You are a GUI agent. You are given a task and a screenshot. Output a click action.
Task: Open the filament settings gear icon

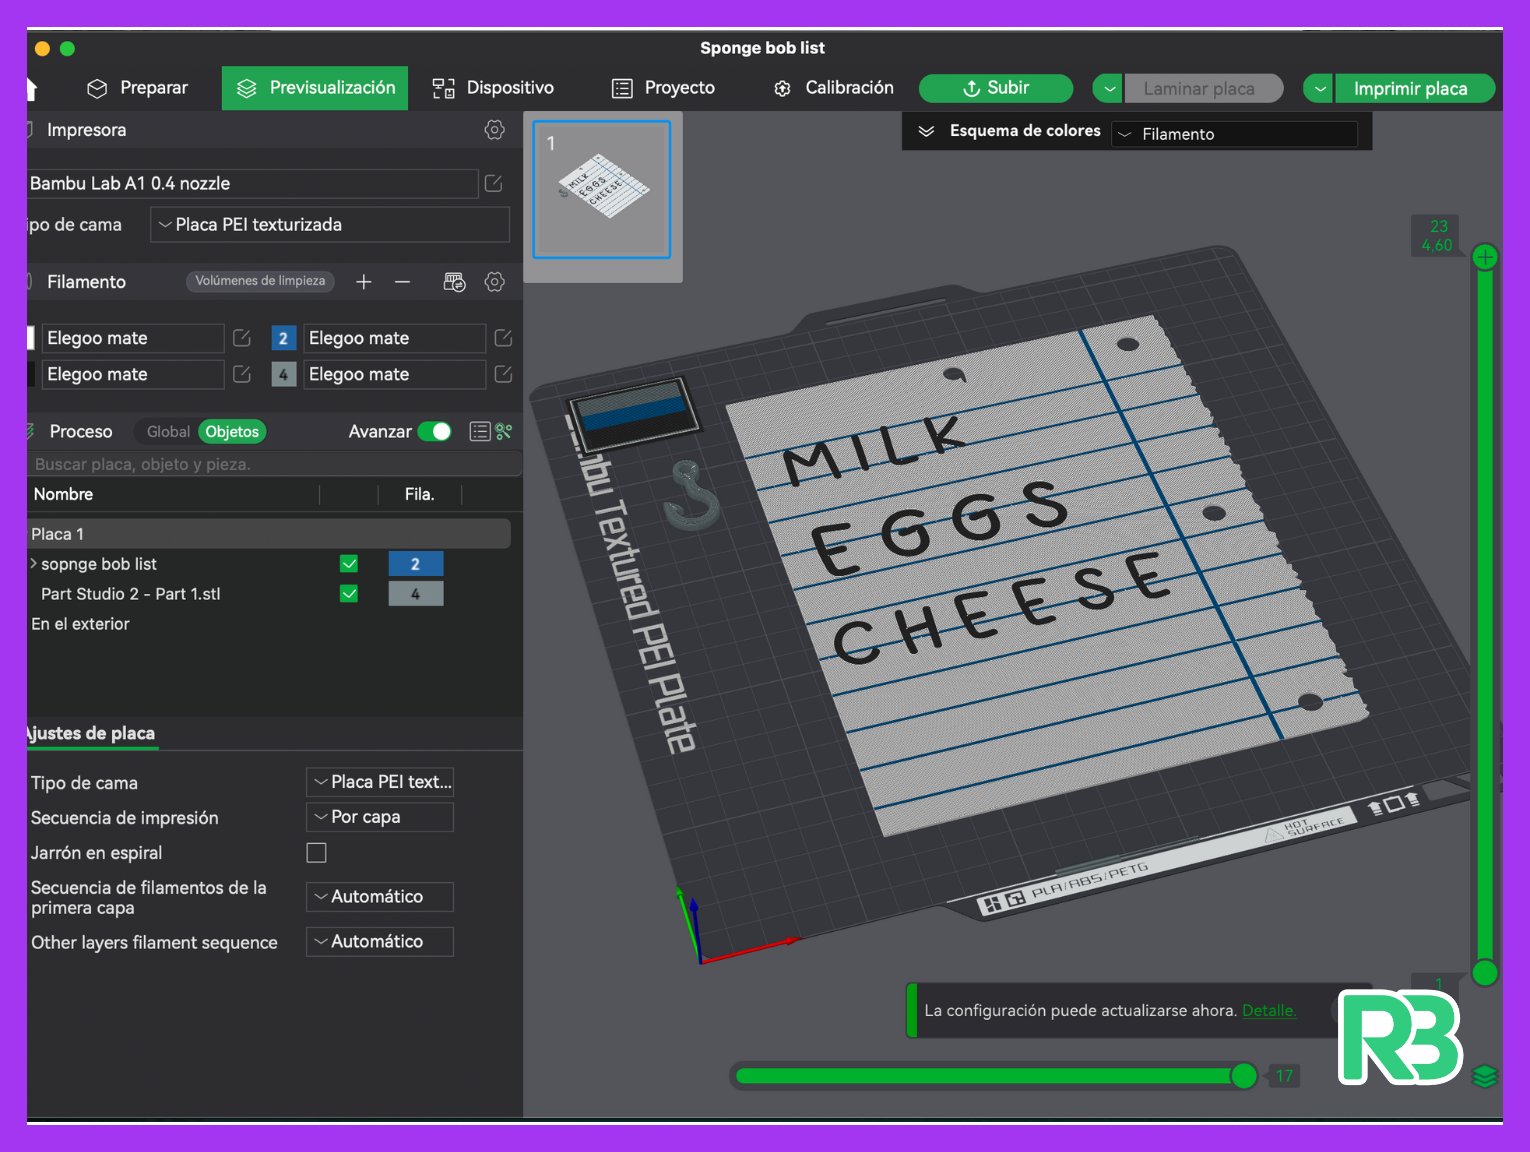[x=494, y=282]
